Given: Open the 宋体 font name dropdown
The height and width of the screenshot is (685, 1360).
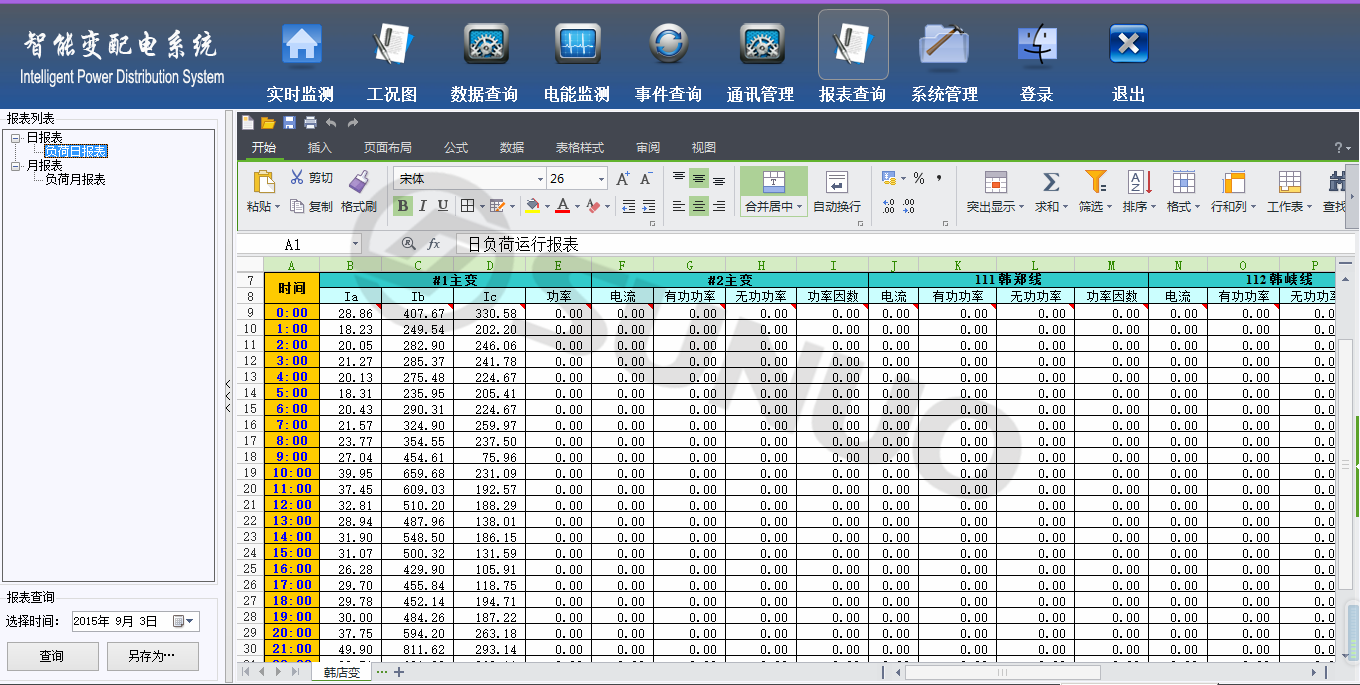Looking at the screenshot, I should point(540,179).
